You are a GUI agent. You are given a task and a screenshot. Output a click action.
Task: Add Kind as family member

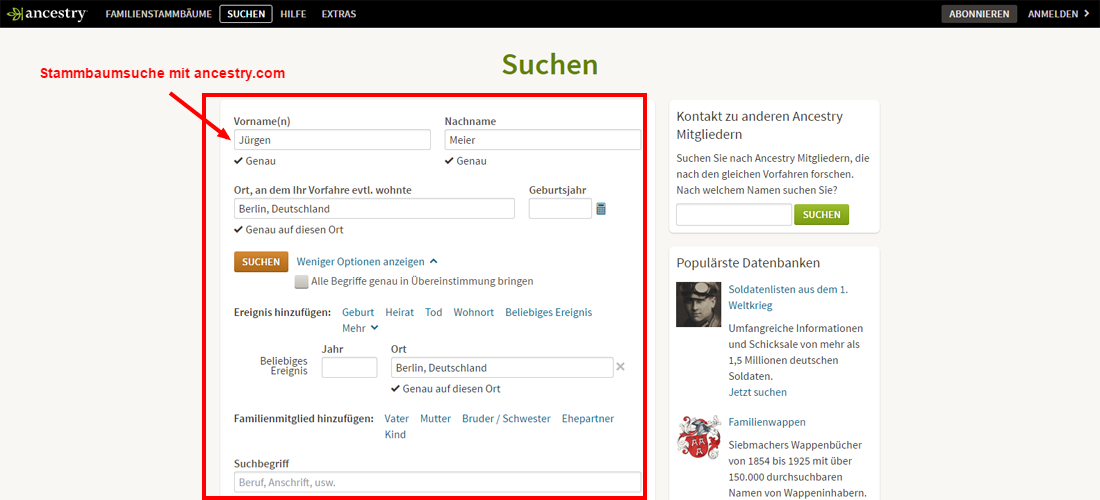[395, 435]
